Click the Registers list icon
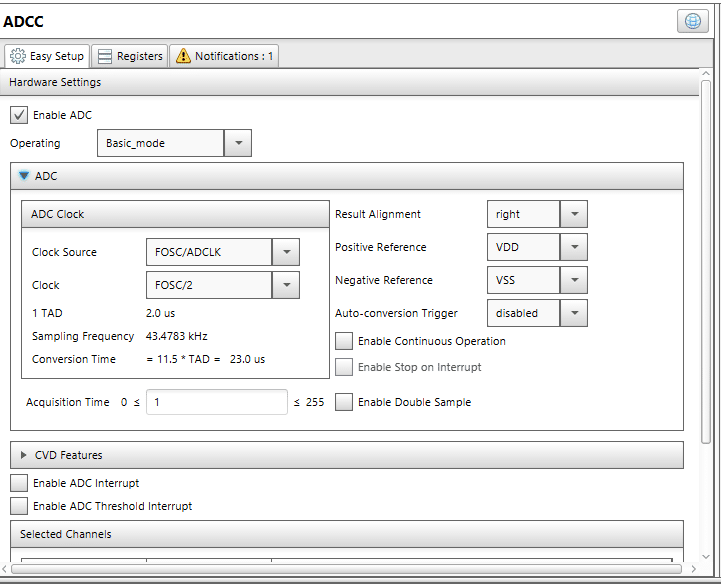This screenshot has height=584, width=721. click(105, 56)
